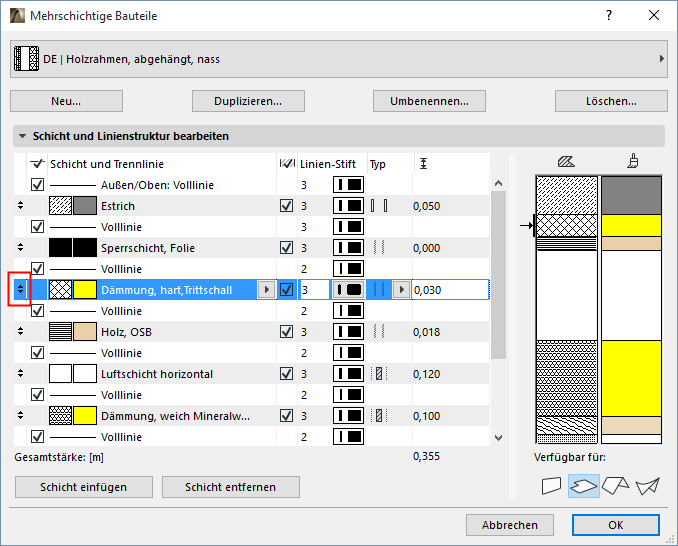Image resolution: width=678 pixels, height=546 pixels.
Task: Click the Linien-Stift column header
Action: (x=328, y=164)
